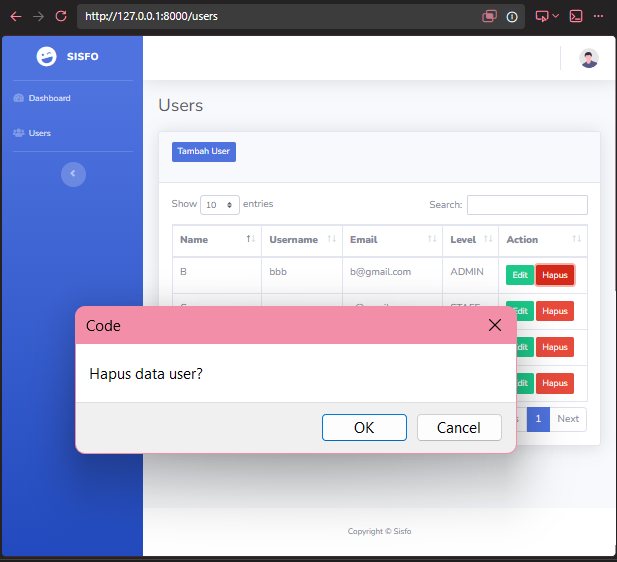Viewport: 617px width, 562px height.
Task: Open the site info circle icon
Action: [512, 17]
